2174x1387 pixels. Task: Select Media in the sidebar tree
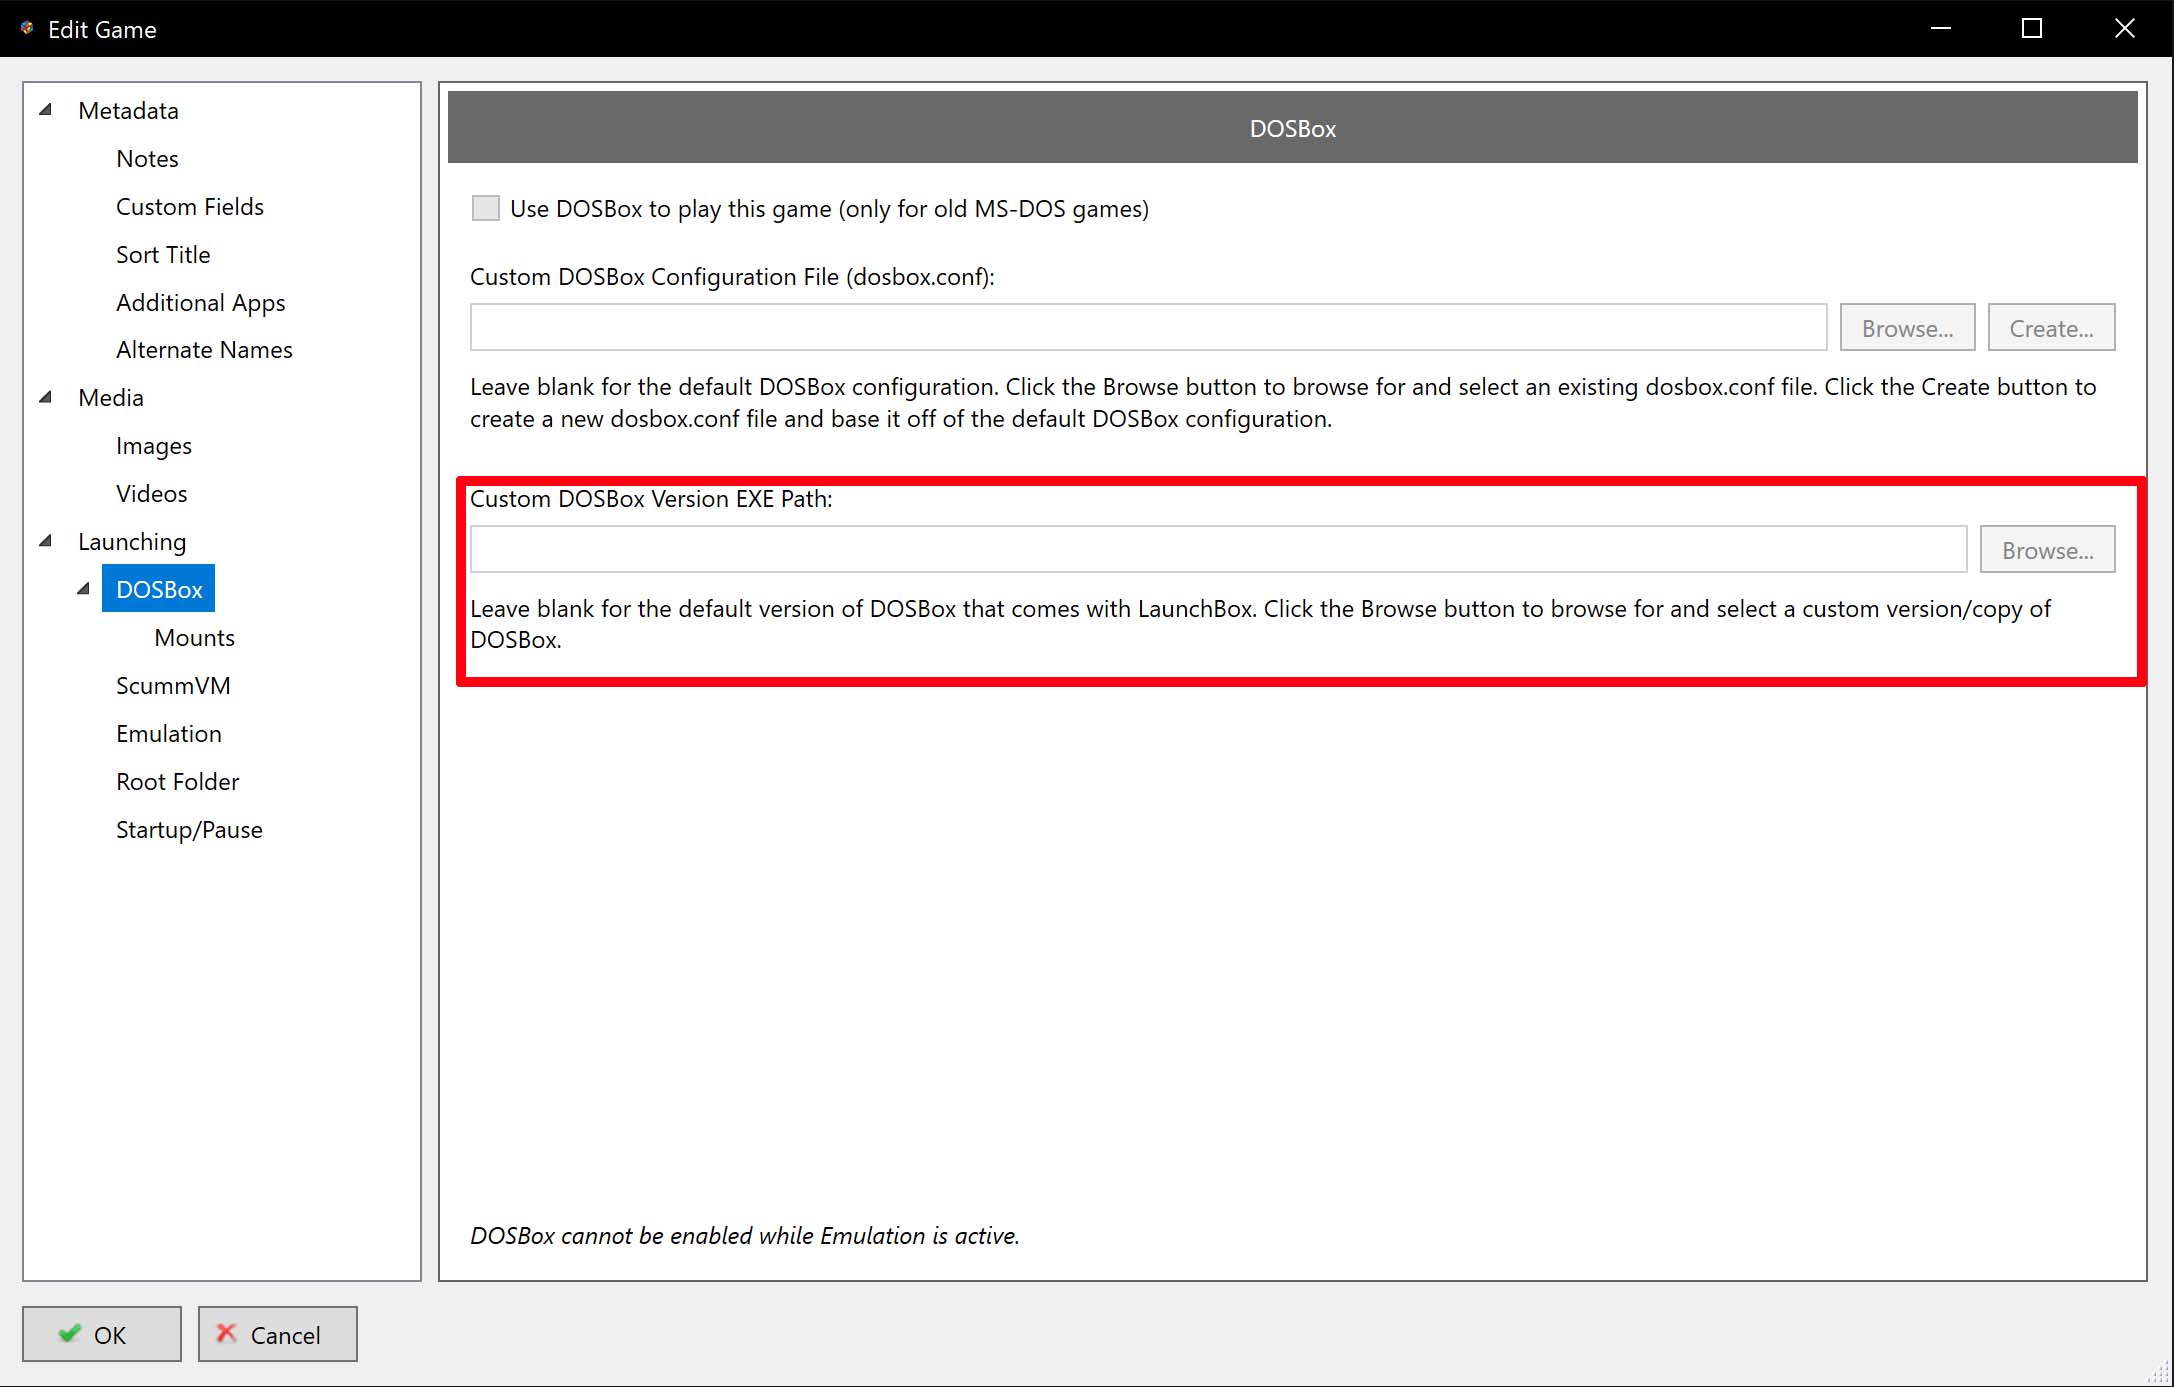(111, 398)
